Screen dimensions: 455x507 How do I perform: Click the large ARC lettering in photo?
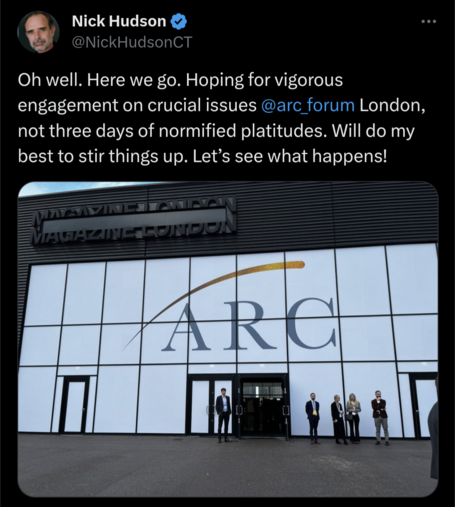[249, 325]
